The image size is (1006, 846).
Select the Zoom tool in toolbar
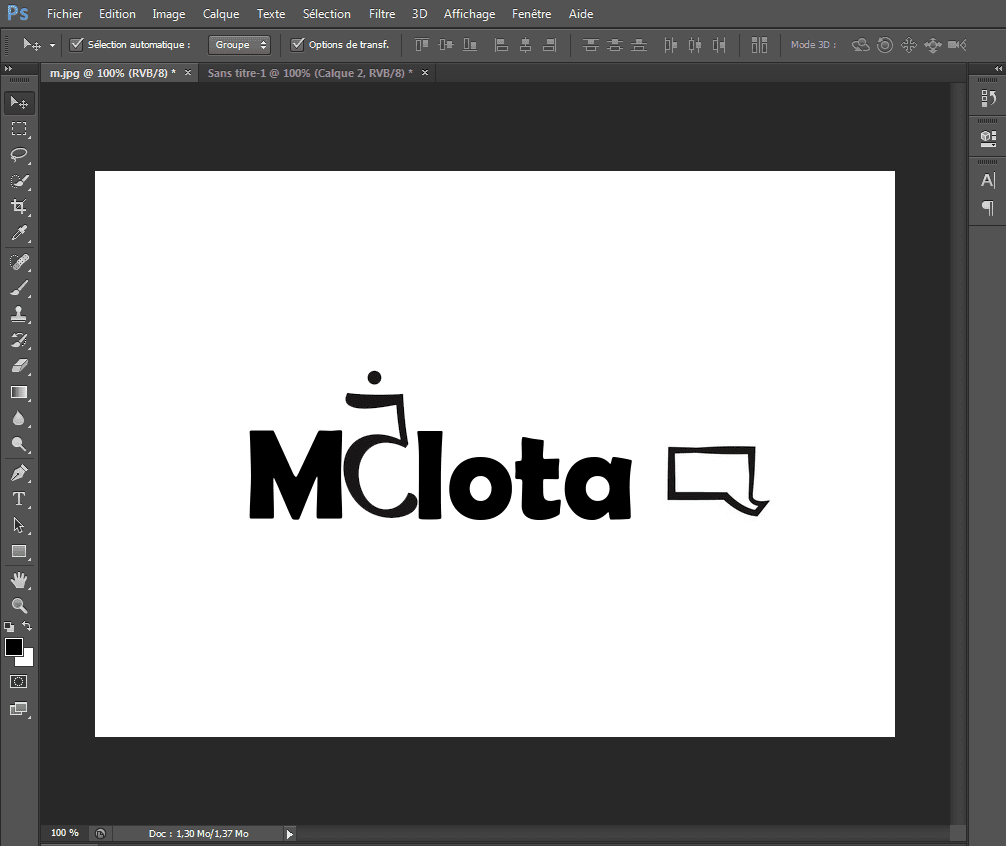pyautogui.click(x=19, y=605)
